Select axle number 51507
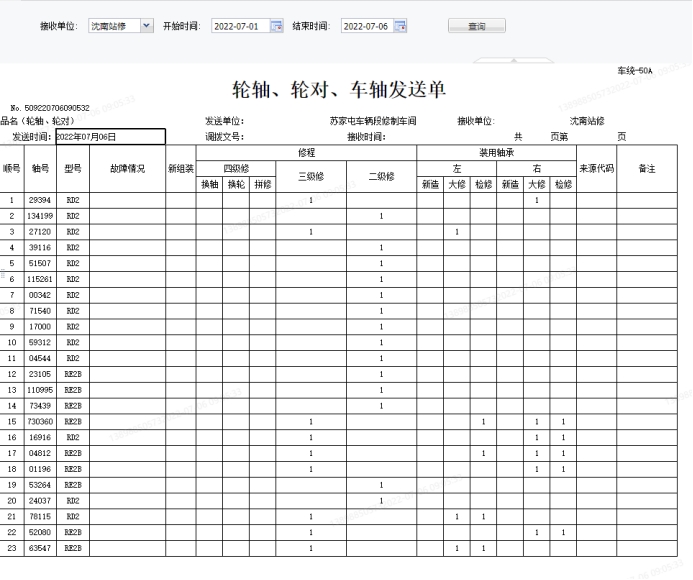 pyautogui.click(x=40, y=263)
